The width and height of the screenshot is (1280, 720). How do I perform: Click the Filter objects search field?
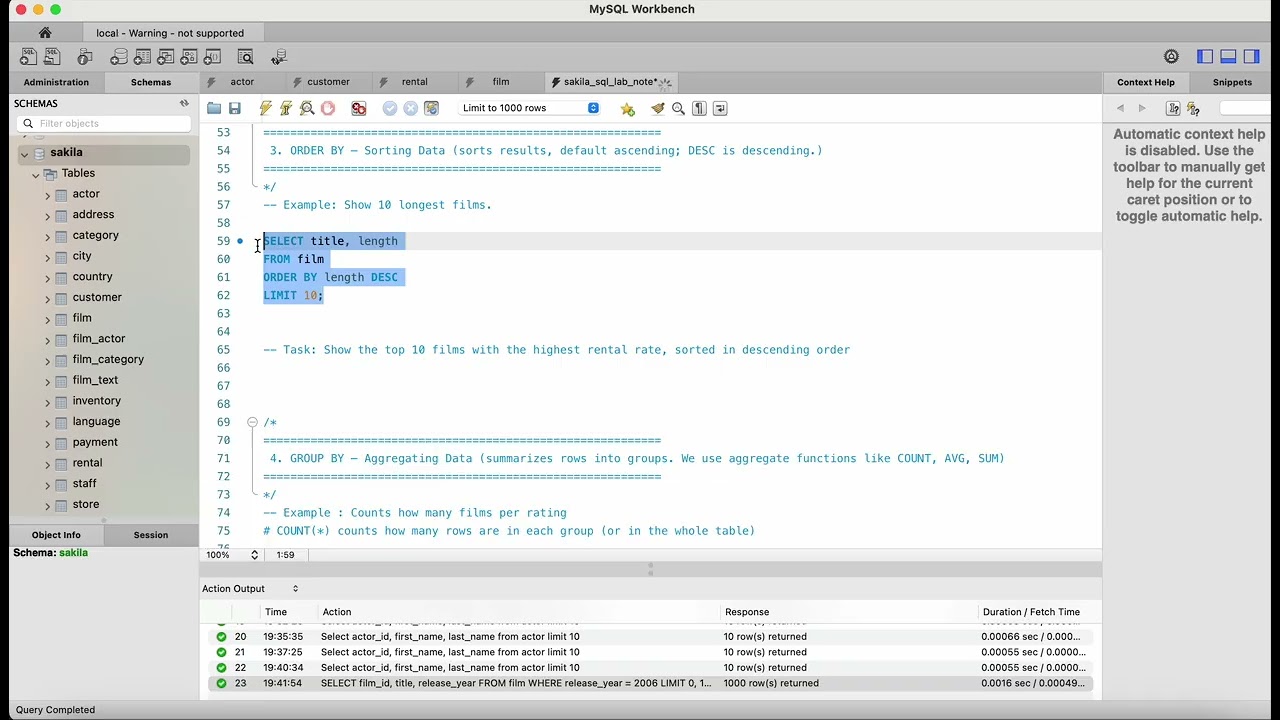(x=105, y=124)
